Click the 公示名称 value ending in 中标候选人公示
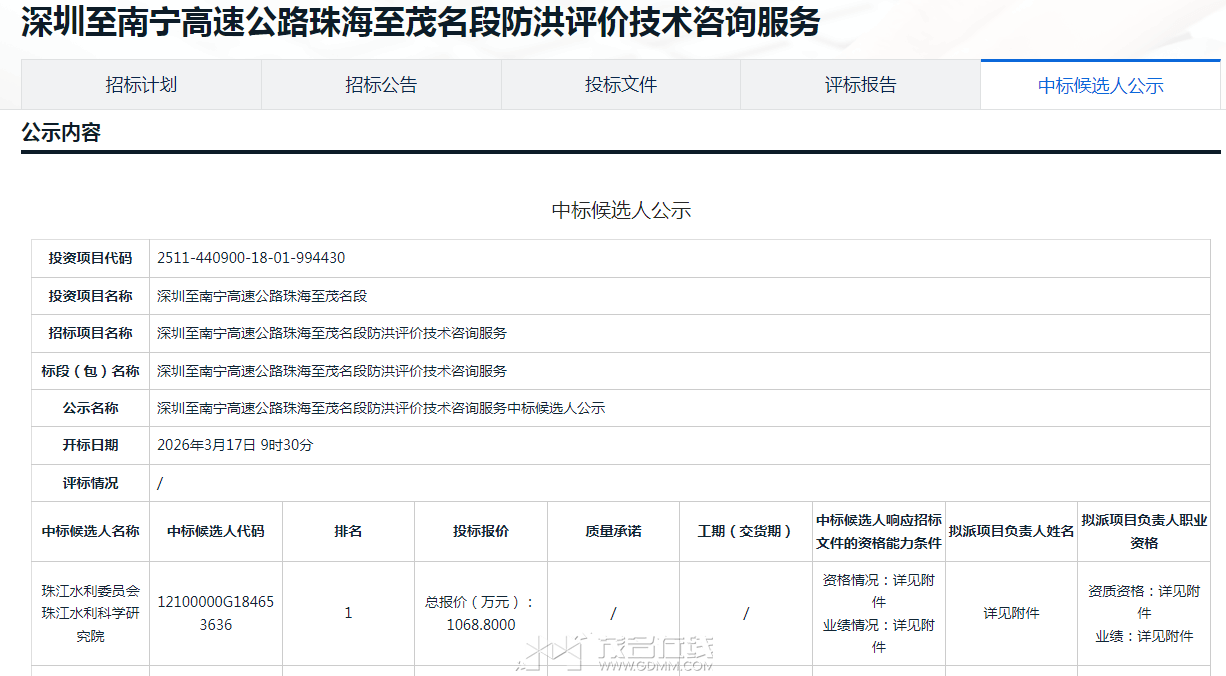The width and height of the screenshot is (1226, 676). [381, 408]
